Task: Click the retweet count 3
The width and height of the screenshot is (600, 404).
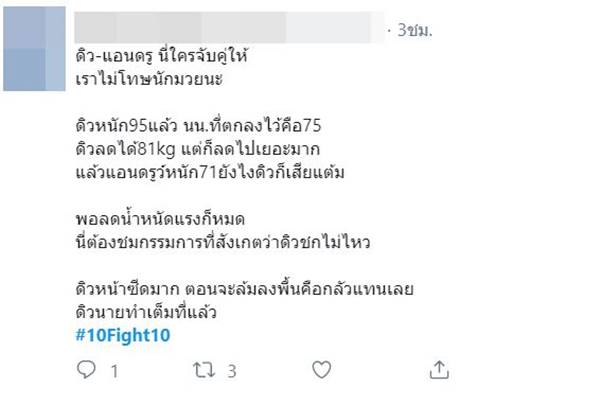Action: coord(231,371)
